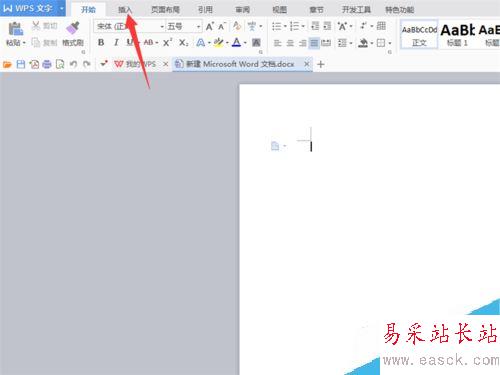Open numbered list style dropdown arrow
Screen dimensions: 500x375
[x=303, y=26]
